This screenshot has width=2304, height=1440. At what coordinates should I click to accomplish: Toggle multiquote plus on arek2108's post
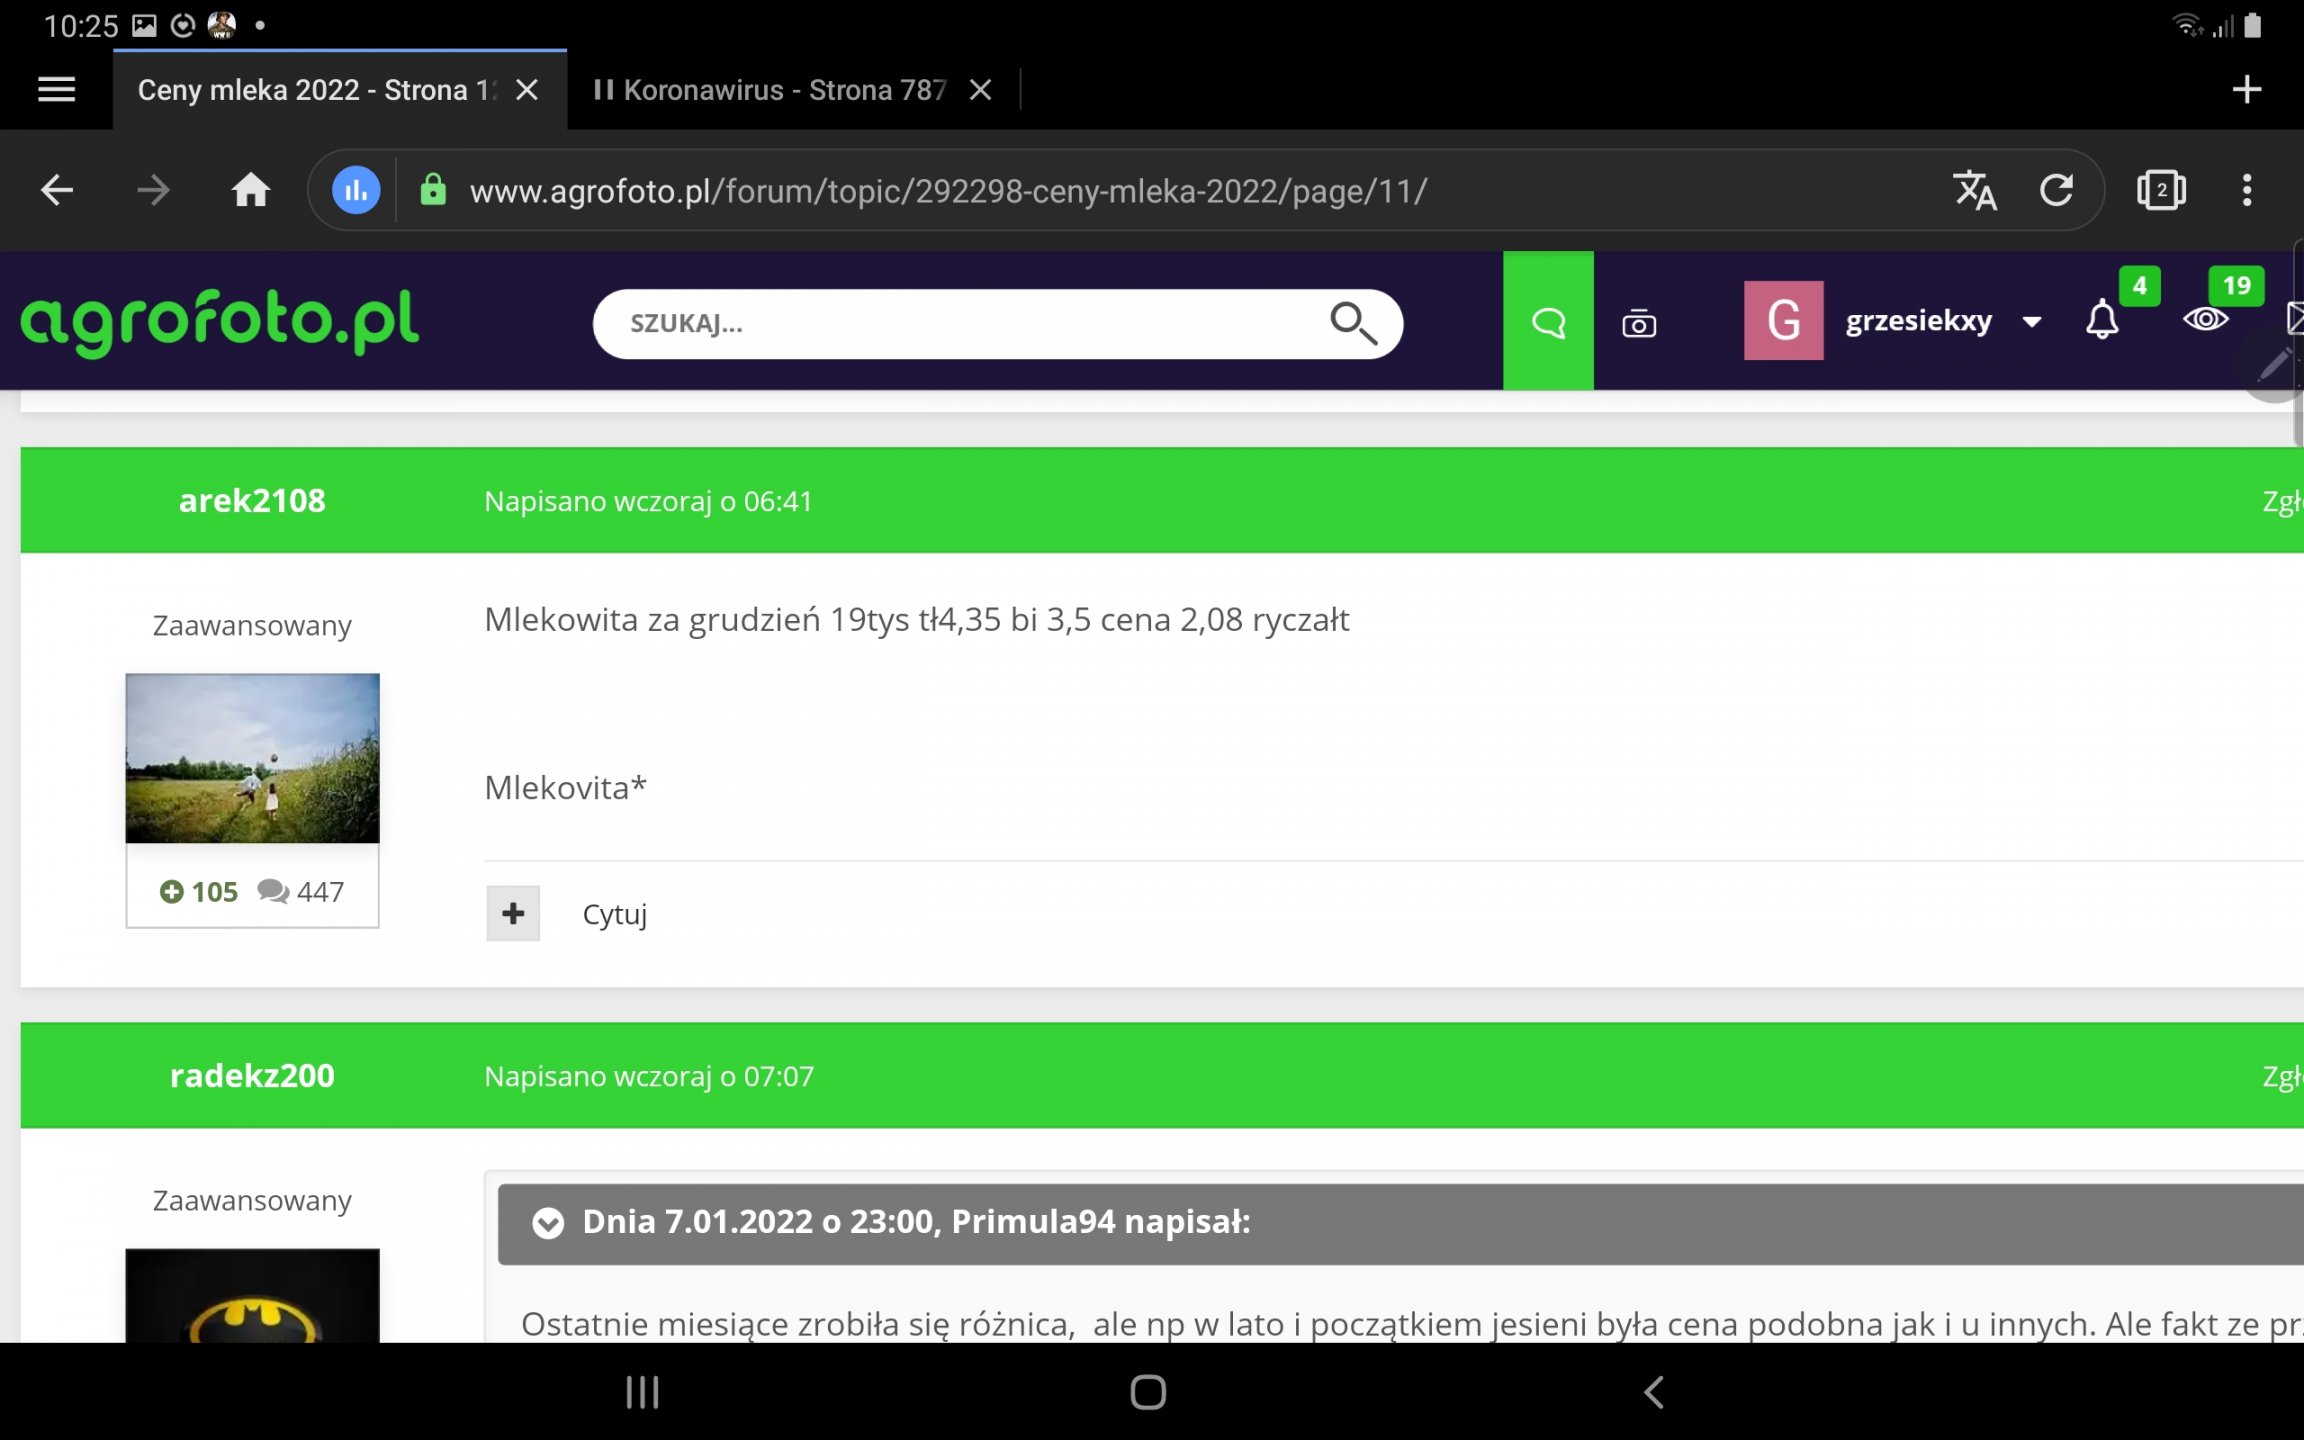[x=513, y=913]
